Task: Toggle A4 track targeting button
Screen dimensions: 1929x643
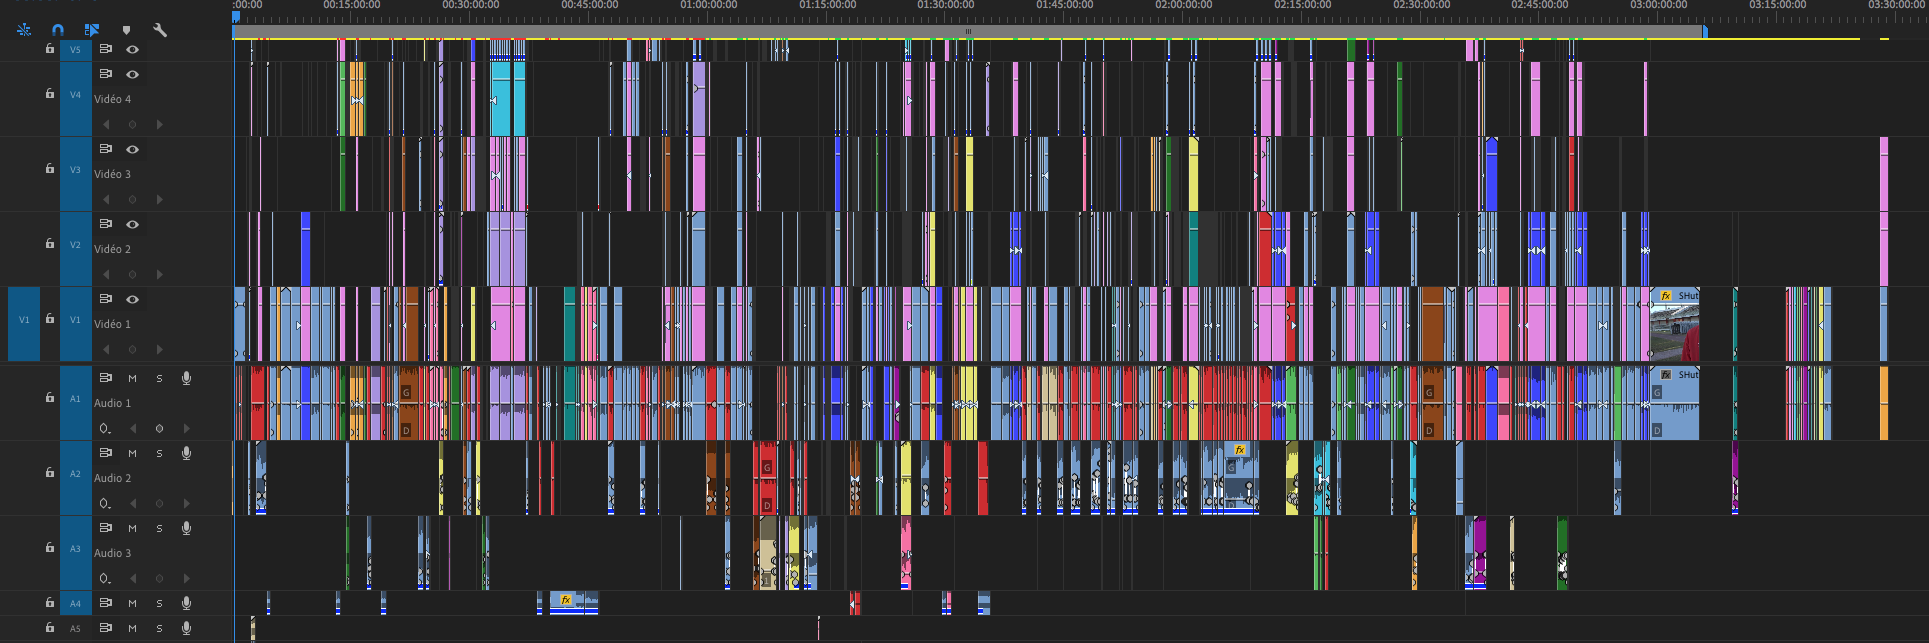Action: (x=75, y=603)
